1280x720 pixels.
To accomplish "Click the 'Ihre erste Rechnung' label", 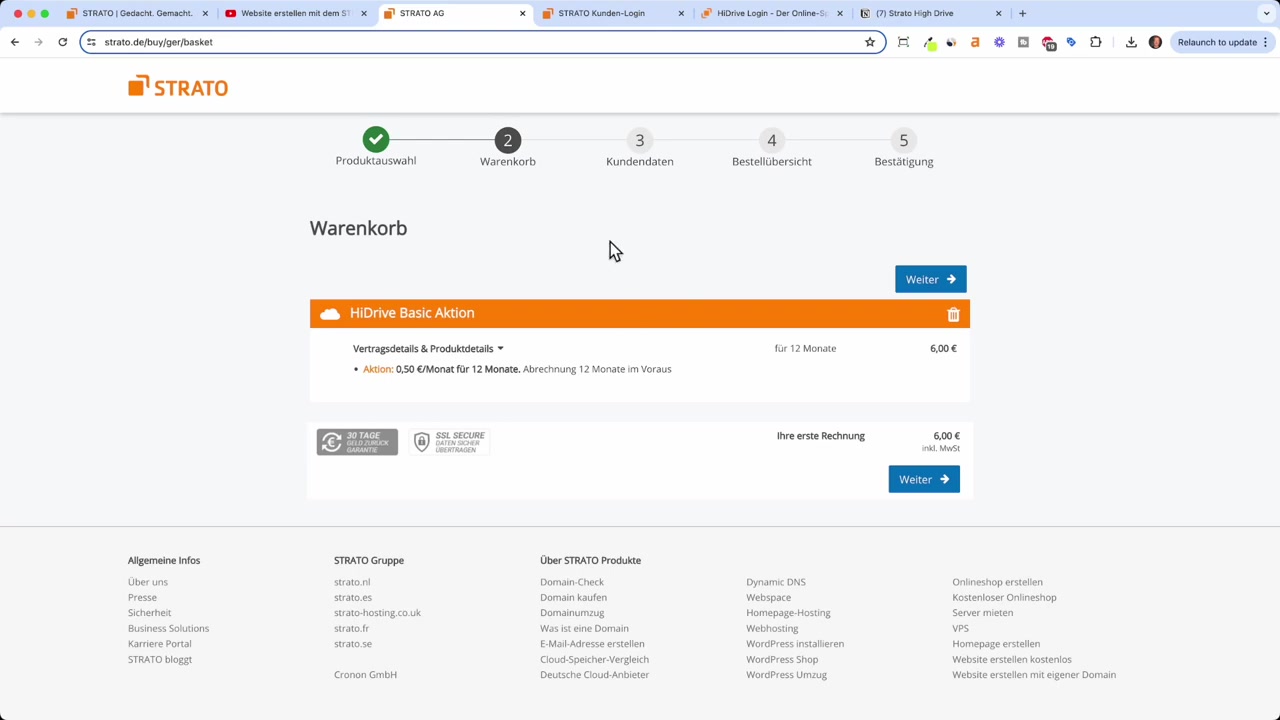I will coord(821,436).
